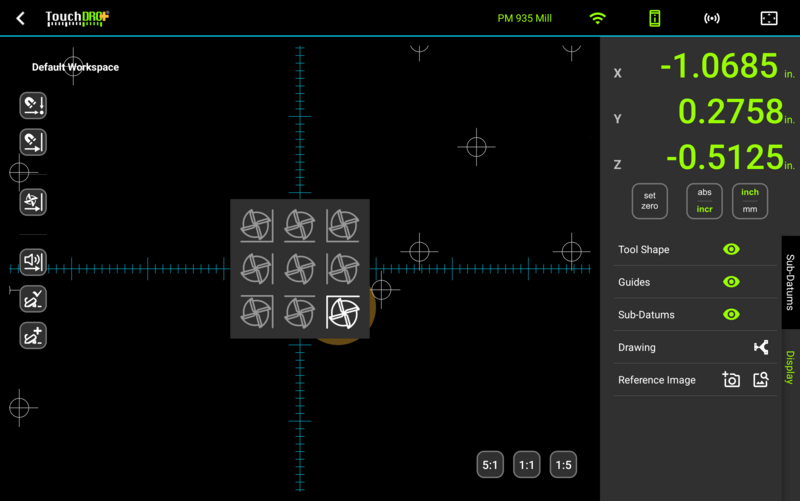The height and width of the screenshot is (501, 800).
Task: Tap the probe plus tool icon
Action: 33,336
